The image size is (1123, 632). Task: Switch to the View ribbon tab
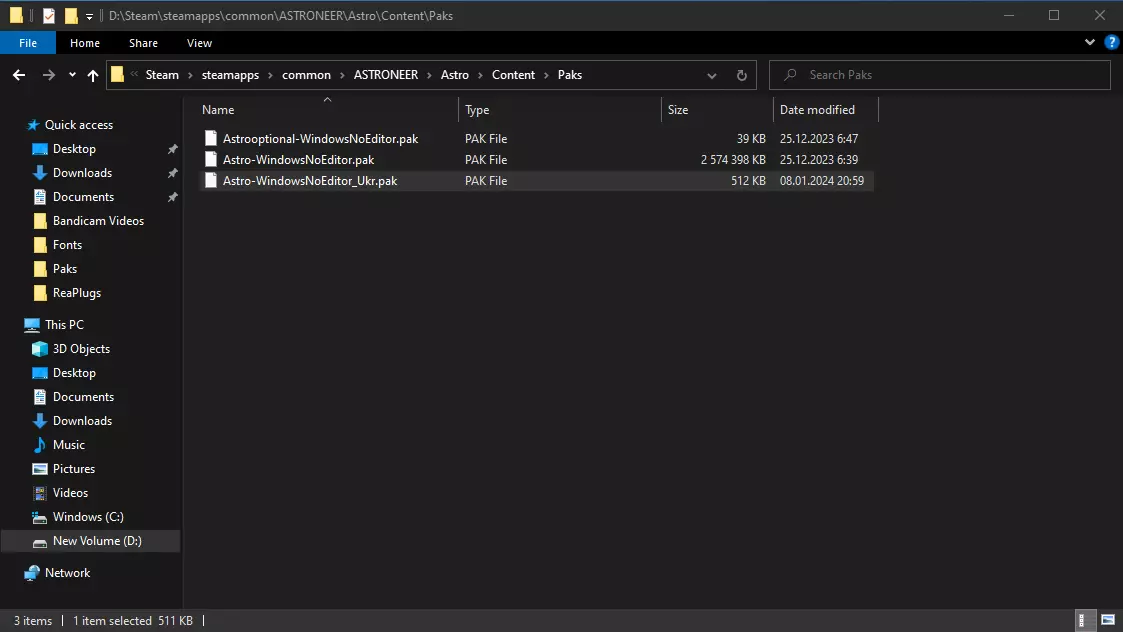(x=199, y=43)
